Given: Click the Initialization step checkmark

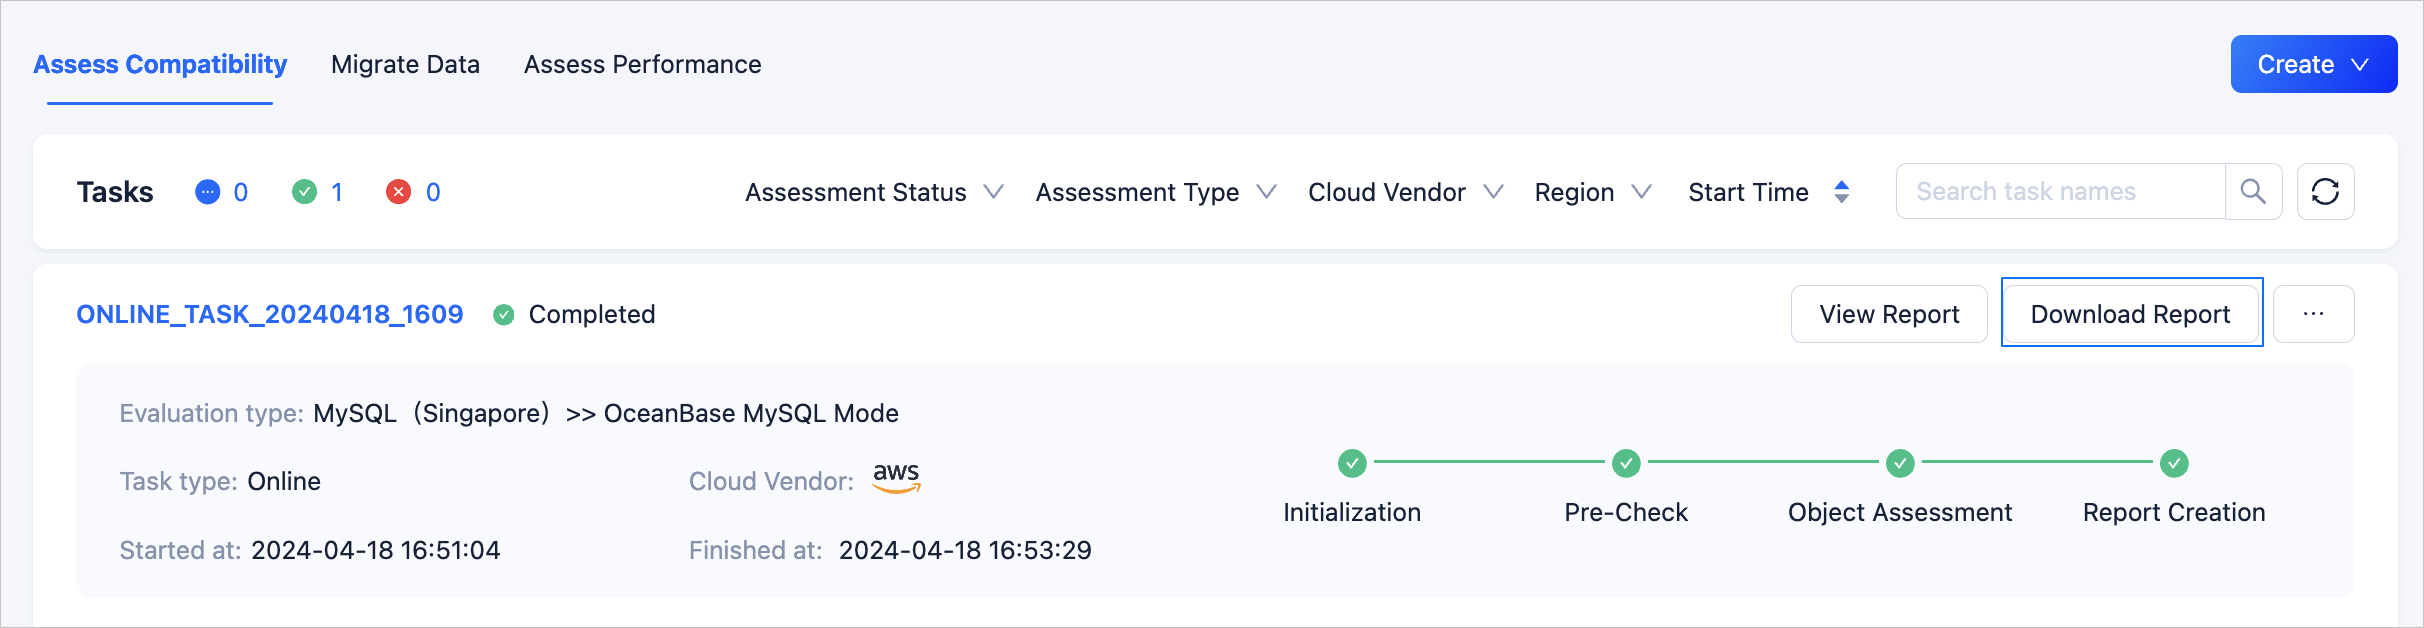Looking at the screenshot, I should point(1352,463).
